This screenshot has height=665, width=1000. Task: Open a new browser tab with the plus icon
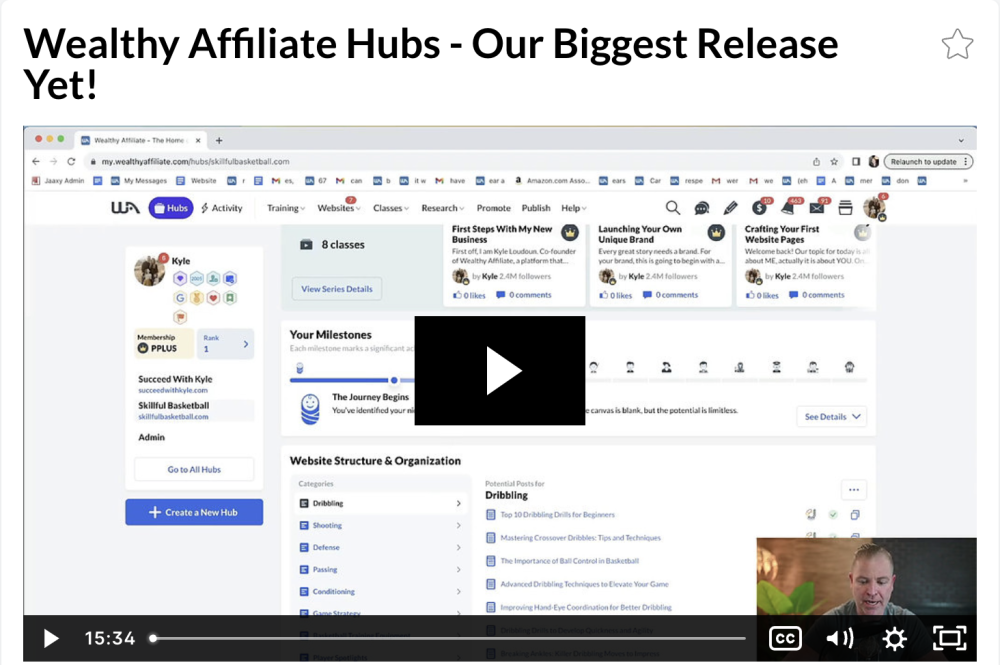click(x=219, y=140)
